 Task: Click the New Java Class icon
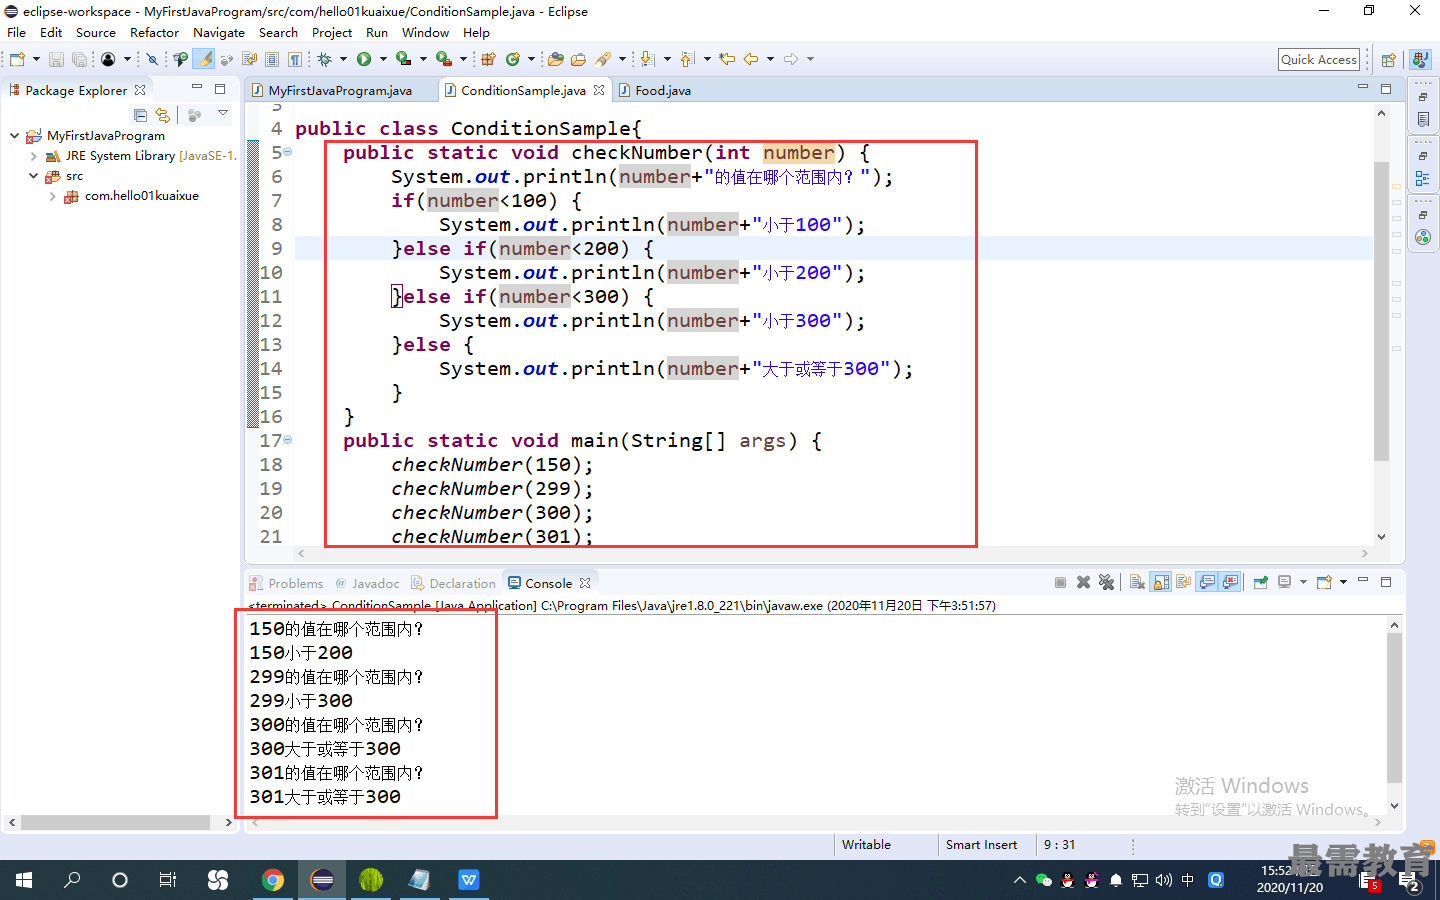[x=512, y=59]
